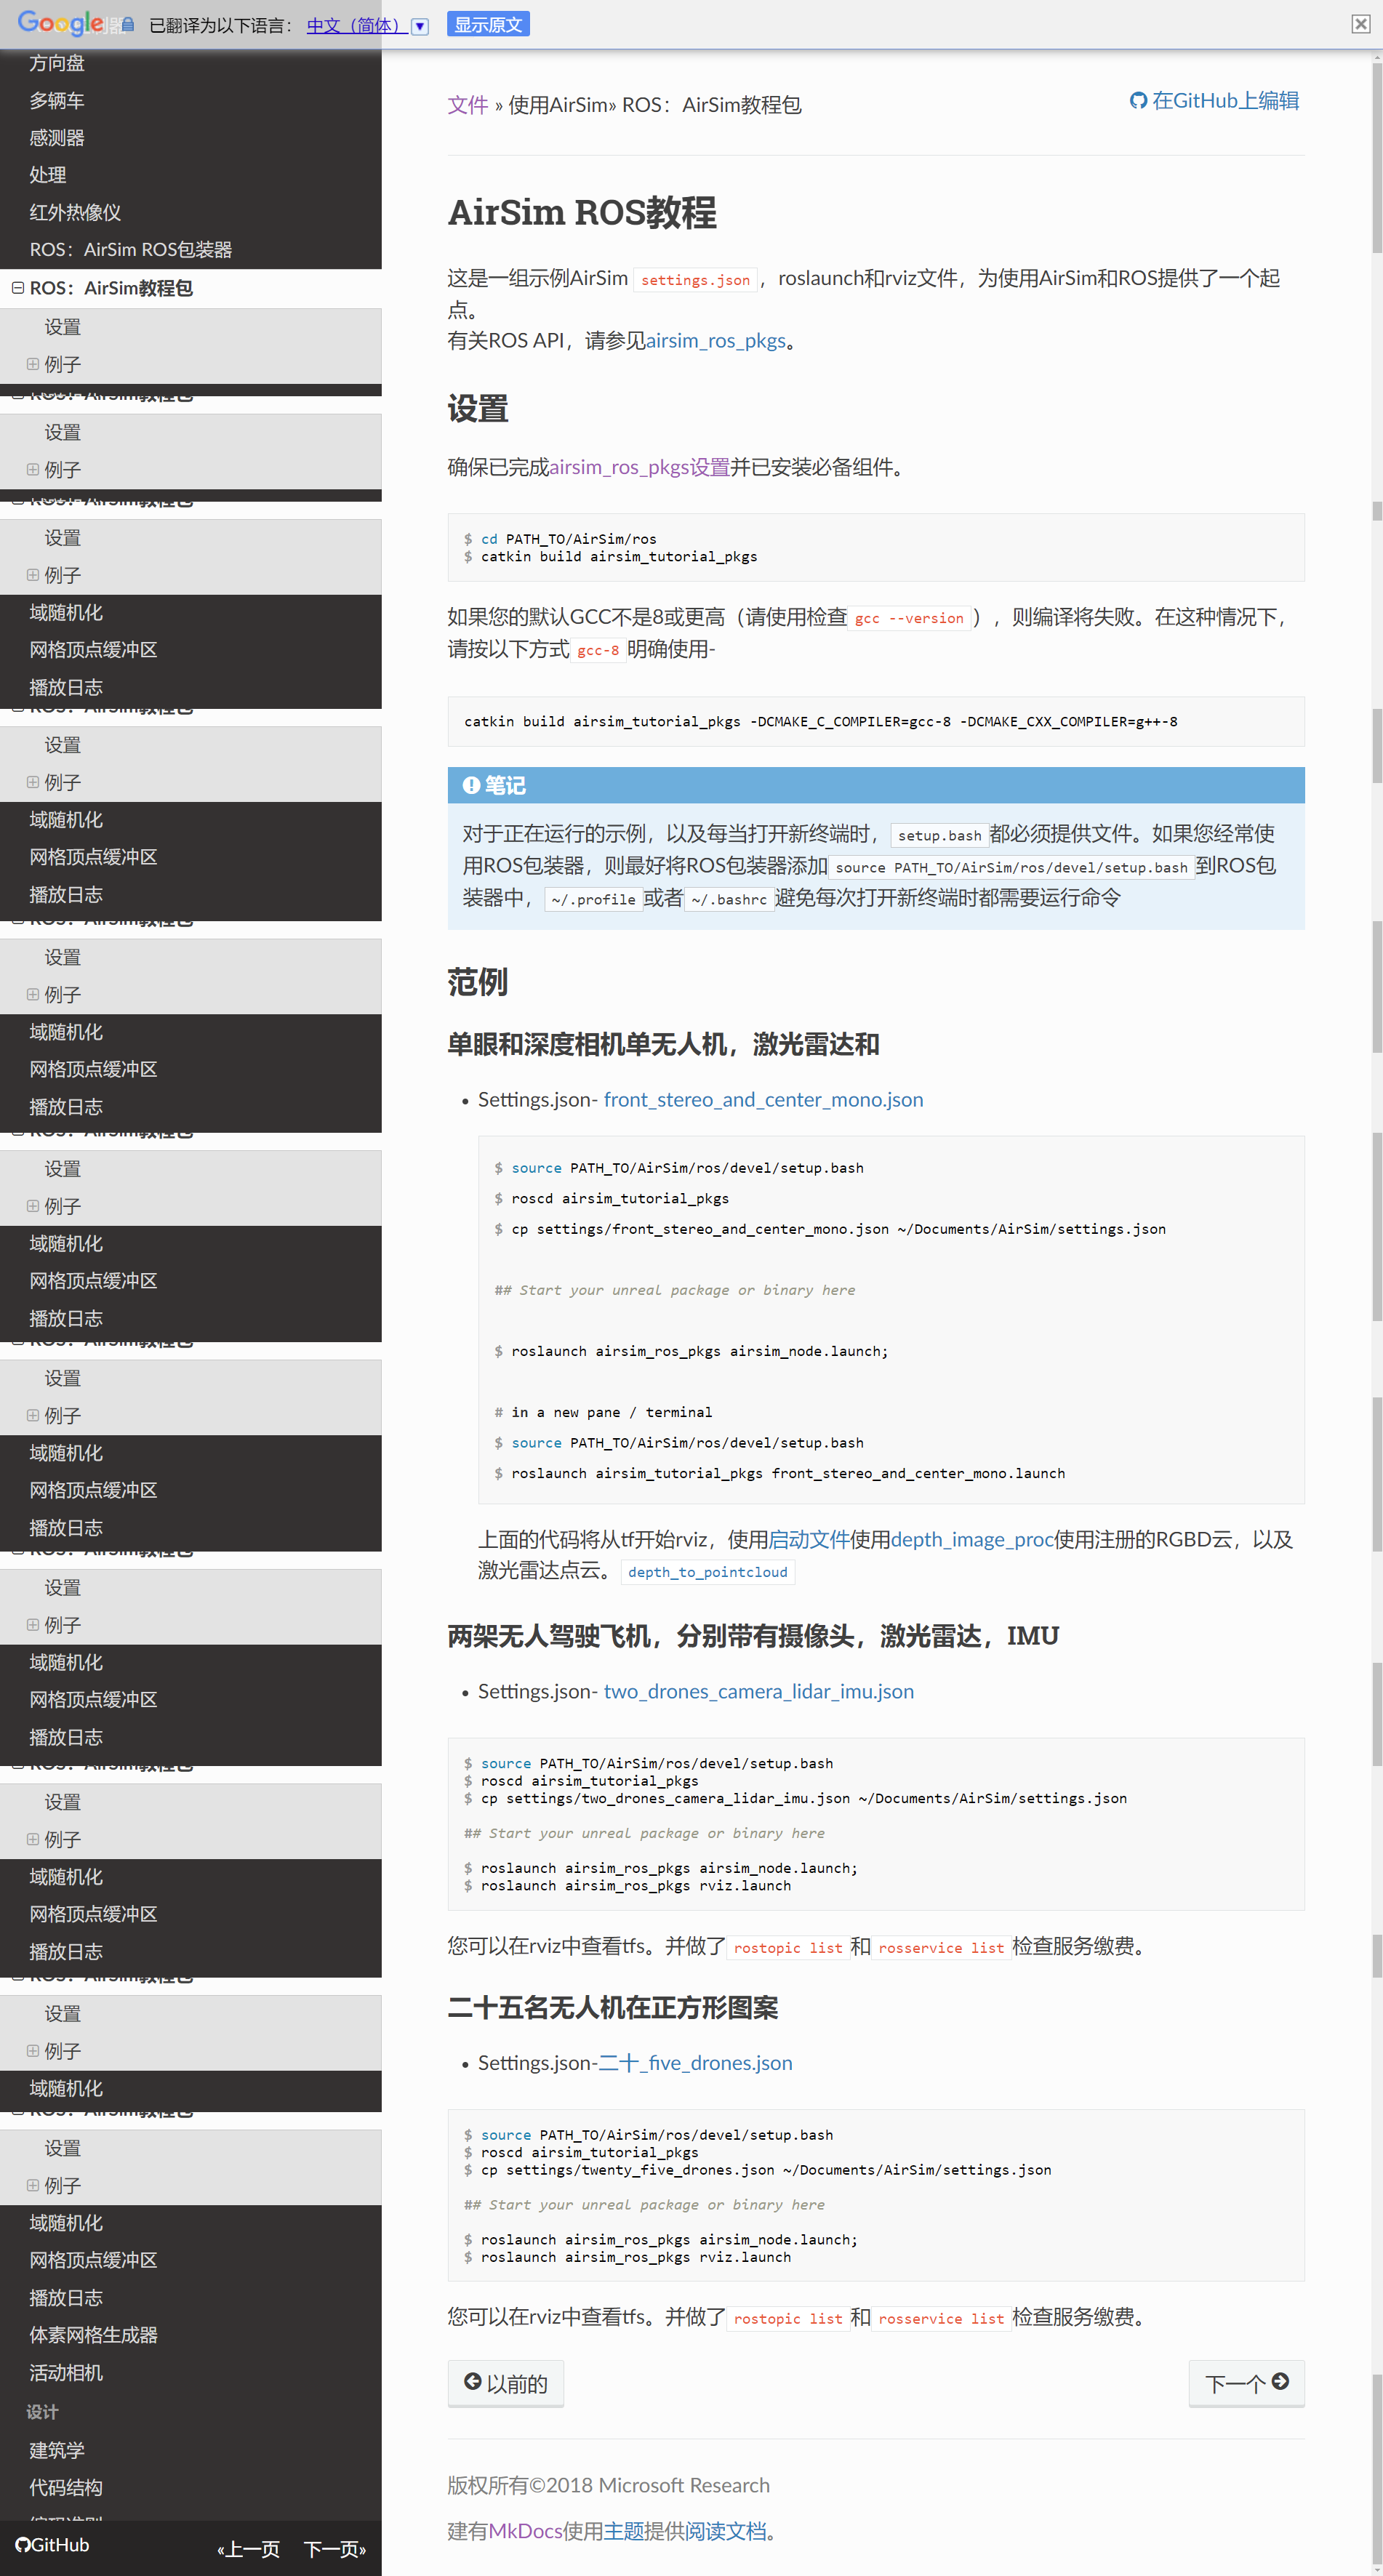Click the 笔记 note header

click(875, 785)
